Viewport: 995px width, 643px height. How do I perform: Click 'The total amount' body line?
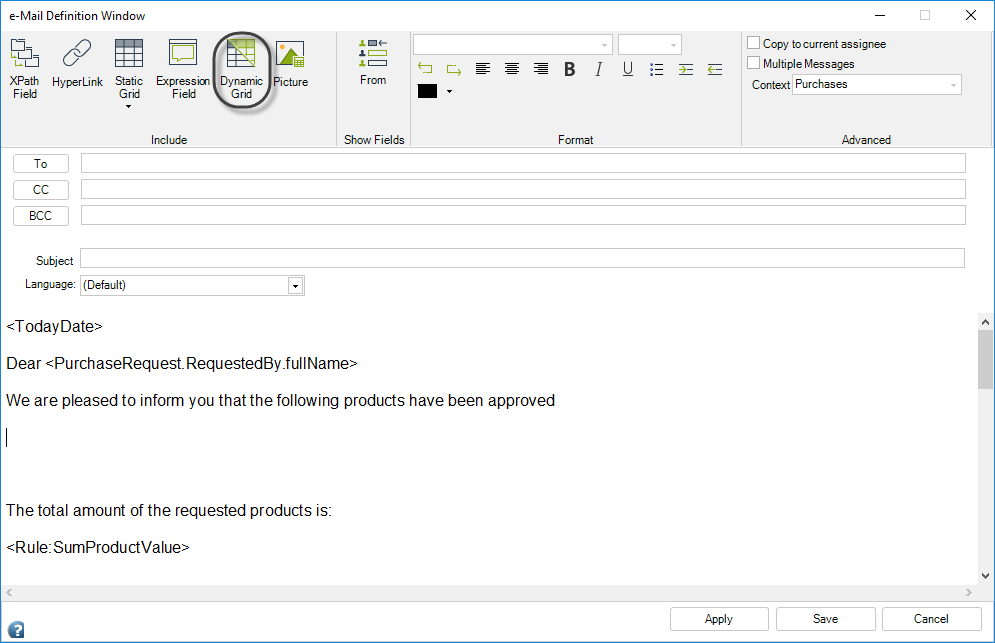click(169, 510)
